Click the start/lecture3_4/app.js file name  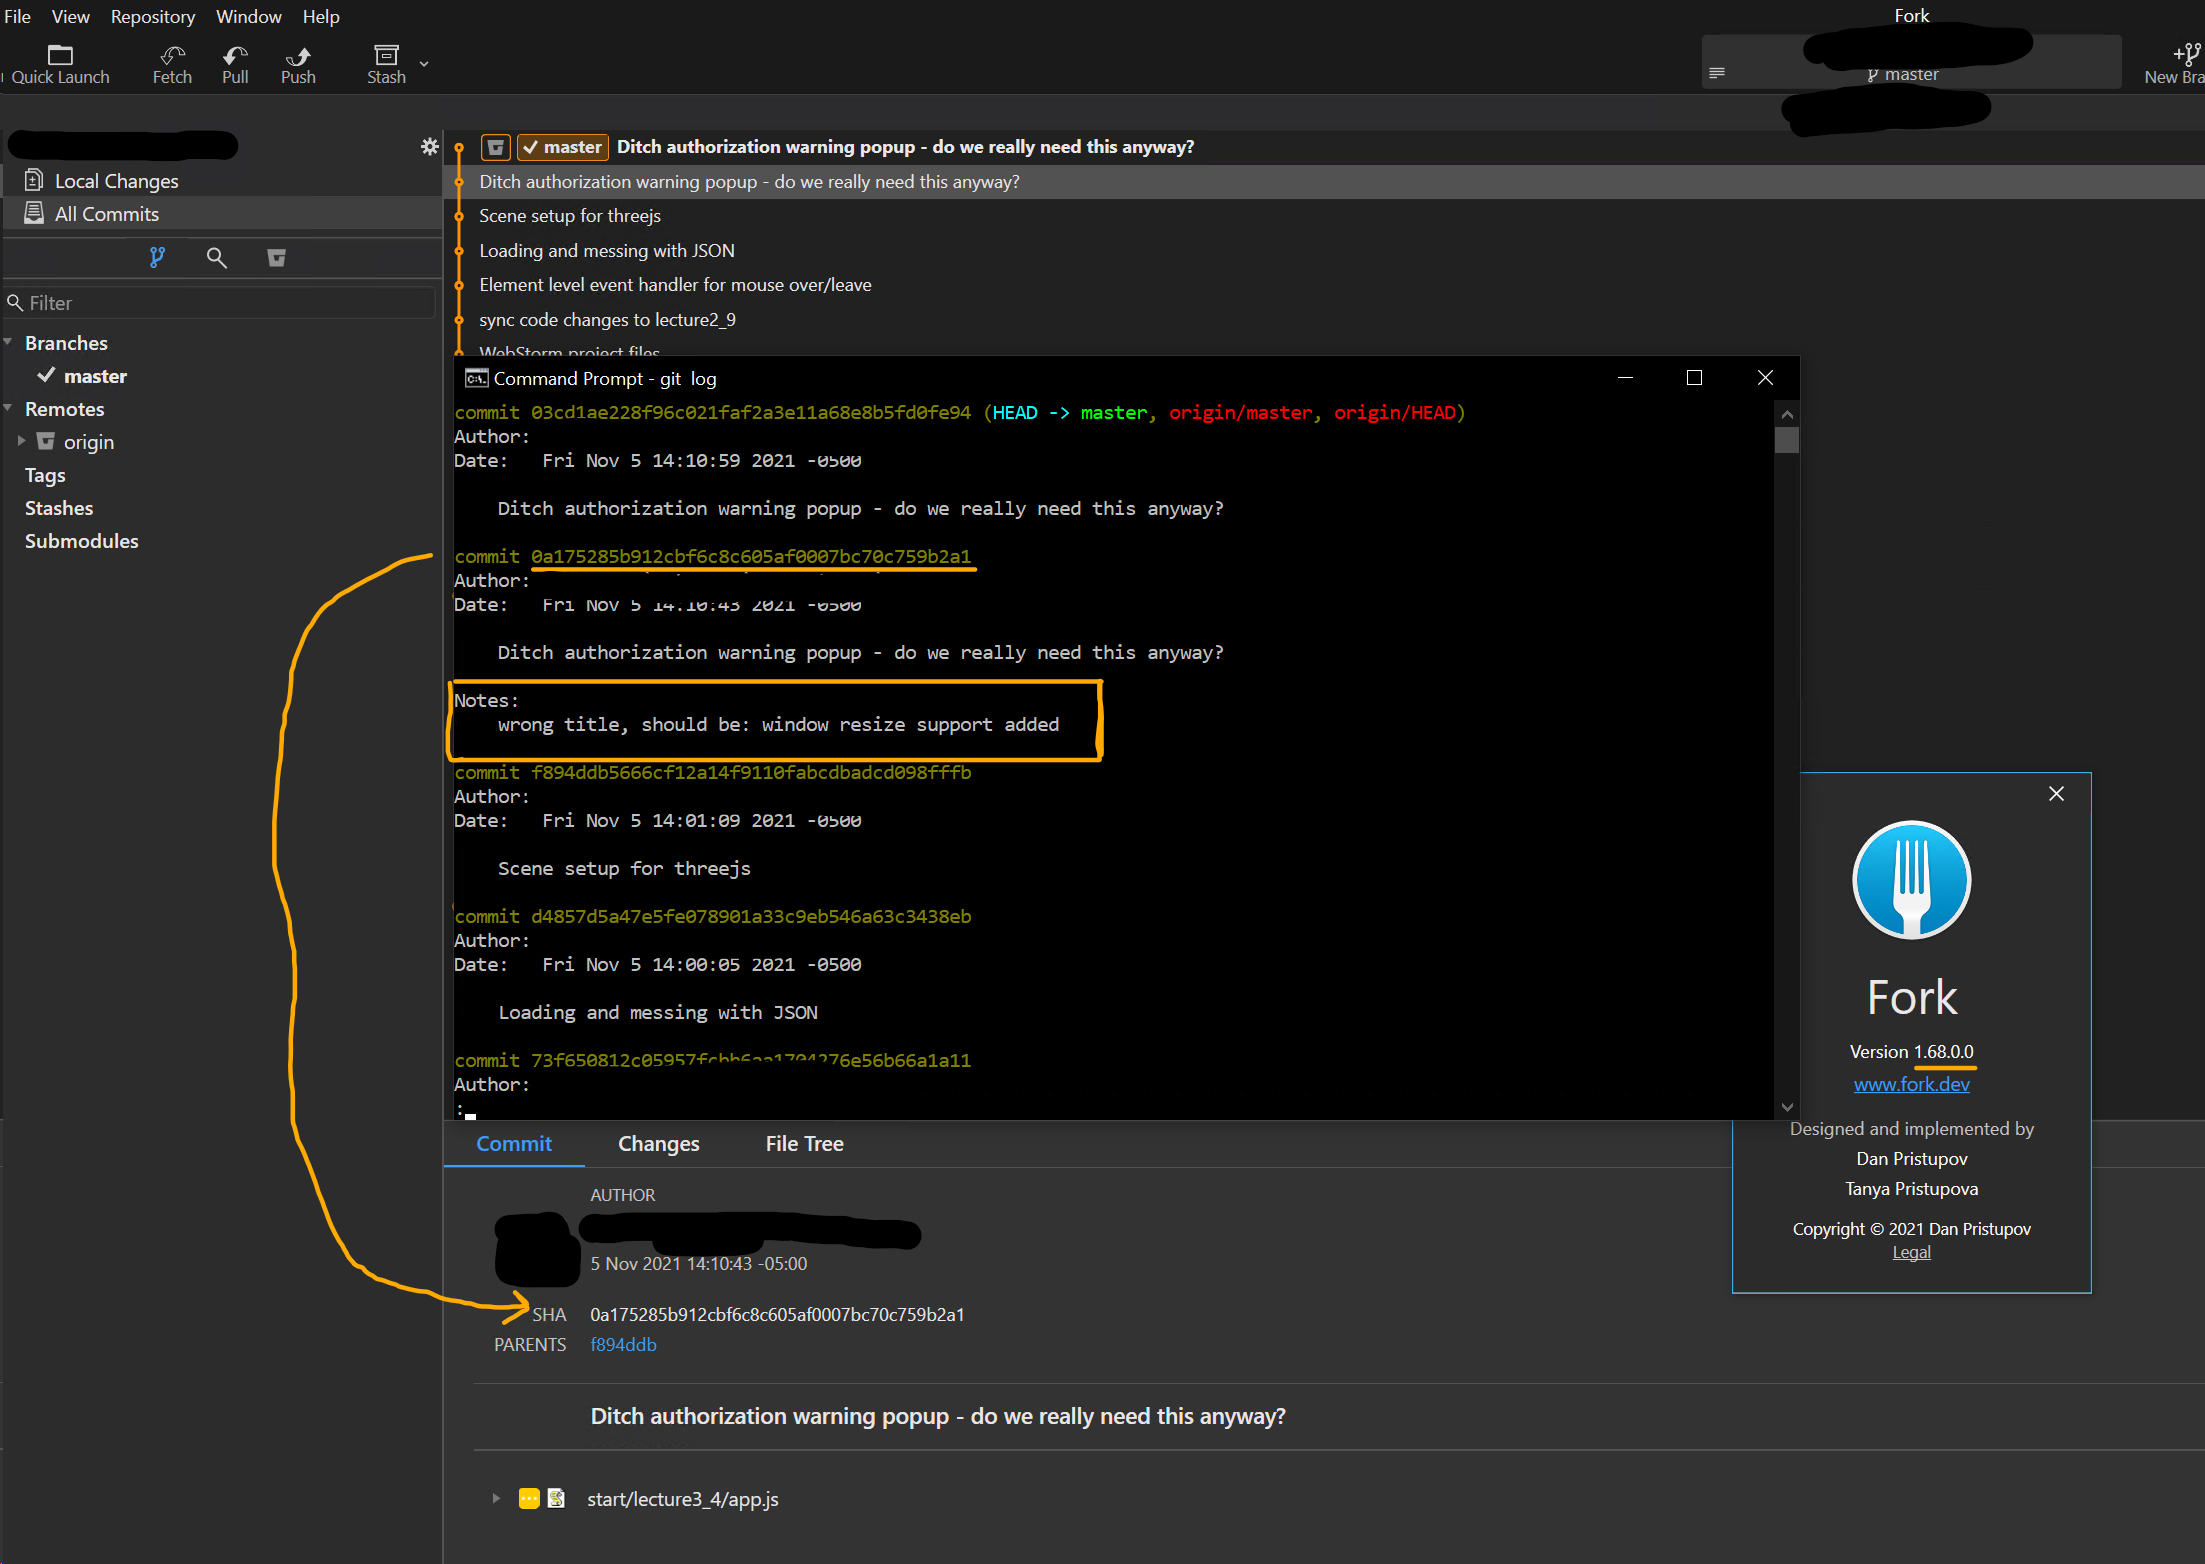tap(683, 1498)
